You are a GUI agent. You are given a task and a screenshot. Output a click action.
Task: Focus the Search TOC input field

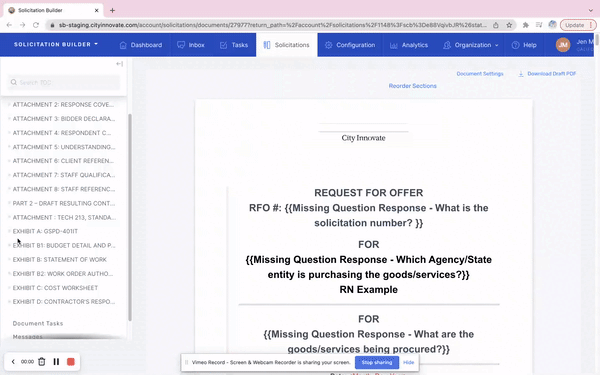click(64, 82)
